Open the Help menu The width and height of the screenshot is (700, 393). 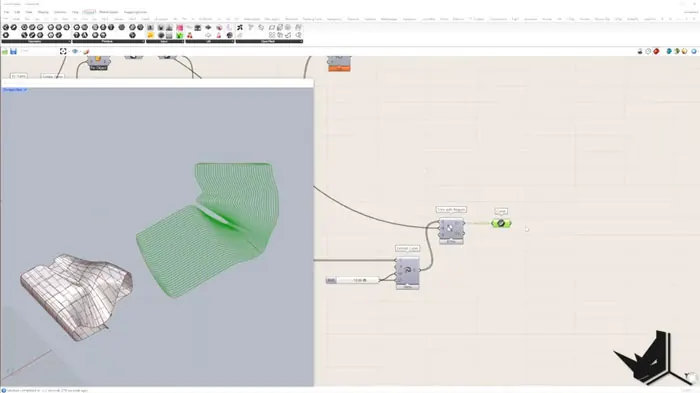point(75,12)
